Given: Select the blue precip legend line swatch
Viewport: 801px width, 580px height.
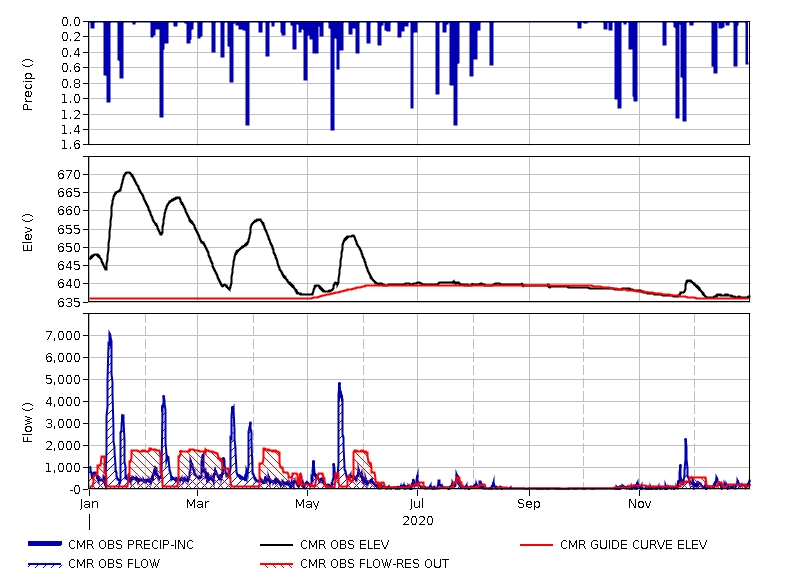Looking at the screenshot, I should [45, 544].
